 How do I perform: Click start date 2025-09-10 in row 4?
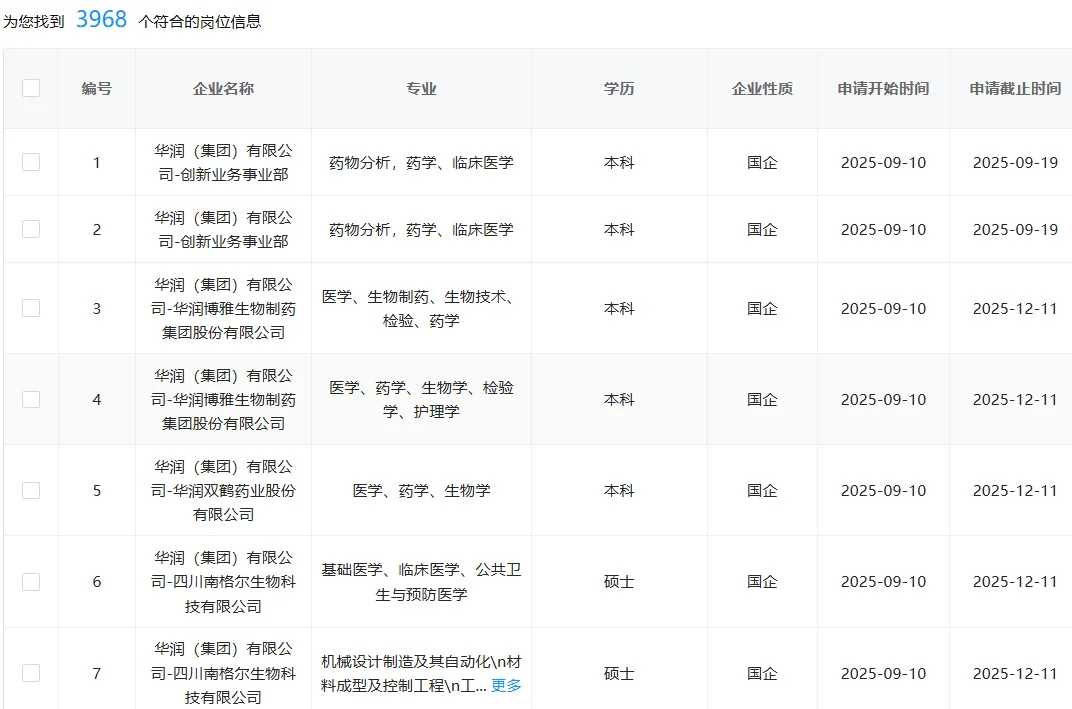(883, 399)
